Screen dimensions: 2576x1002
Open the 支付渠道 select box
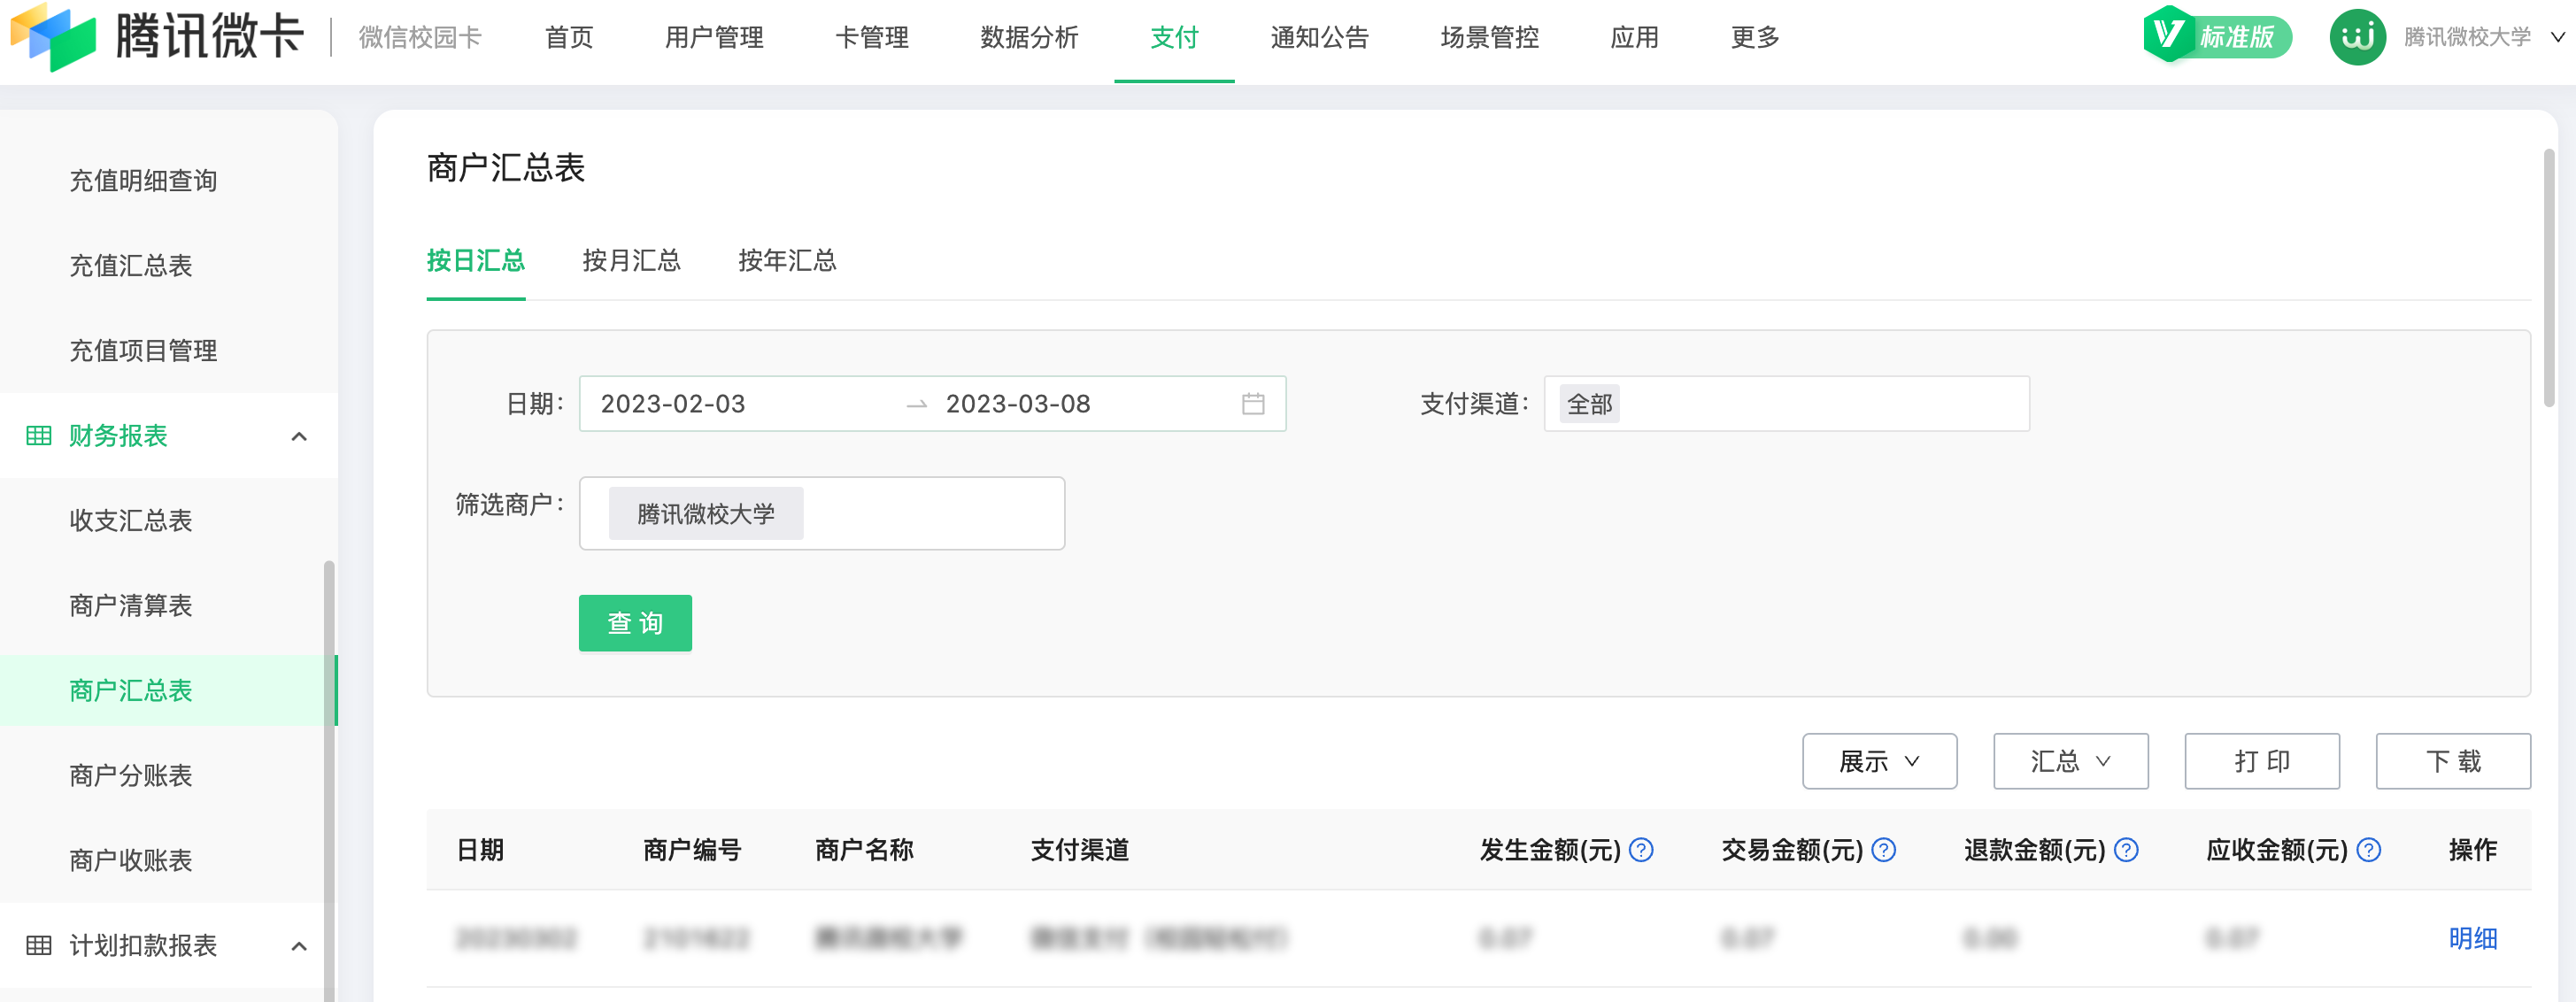pyautogui.click(x=1786, y=404)
